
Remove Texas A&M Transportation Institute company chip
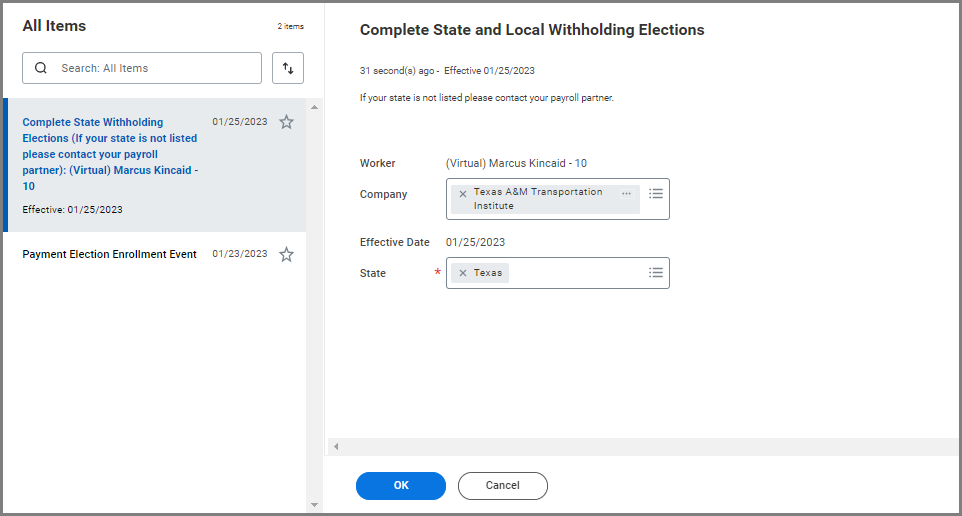(462, 194)
